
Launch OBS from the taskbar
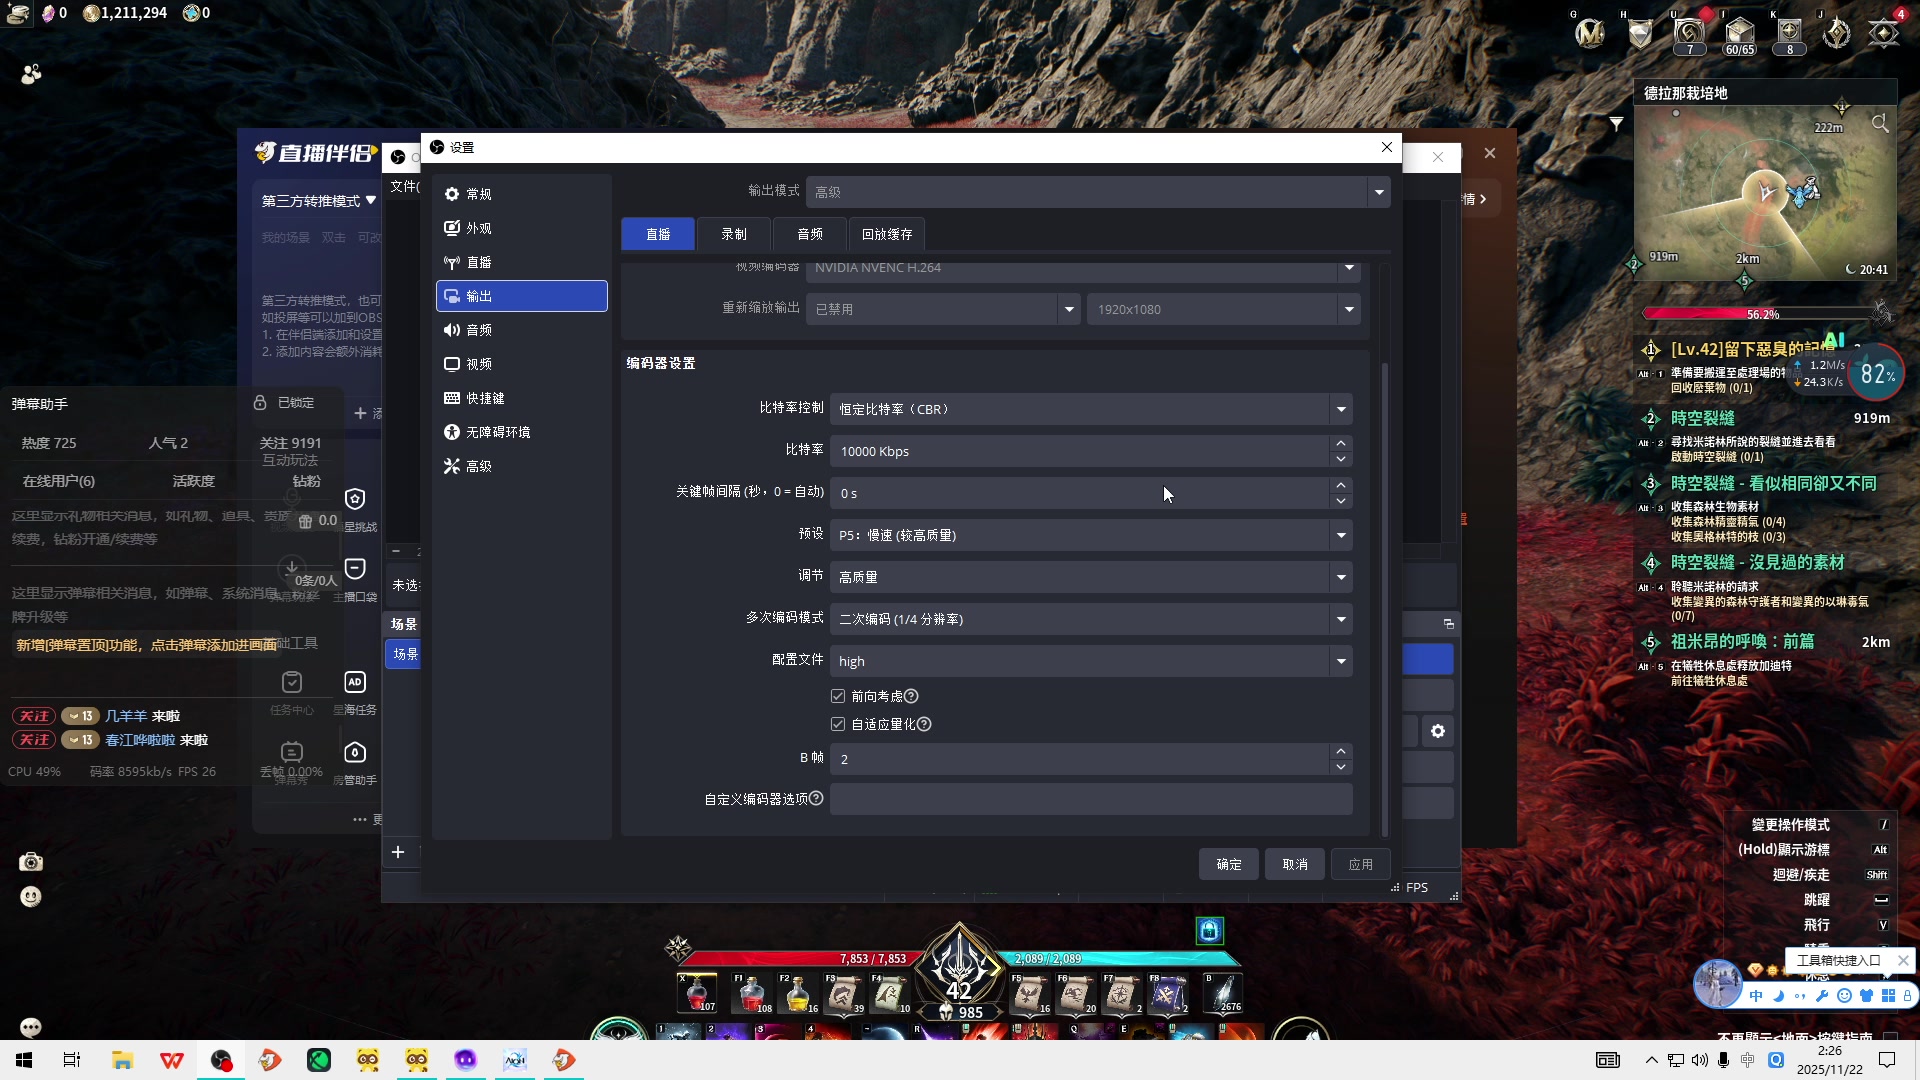[221, 1060]
